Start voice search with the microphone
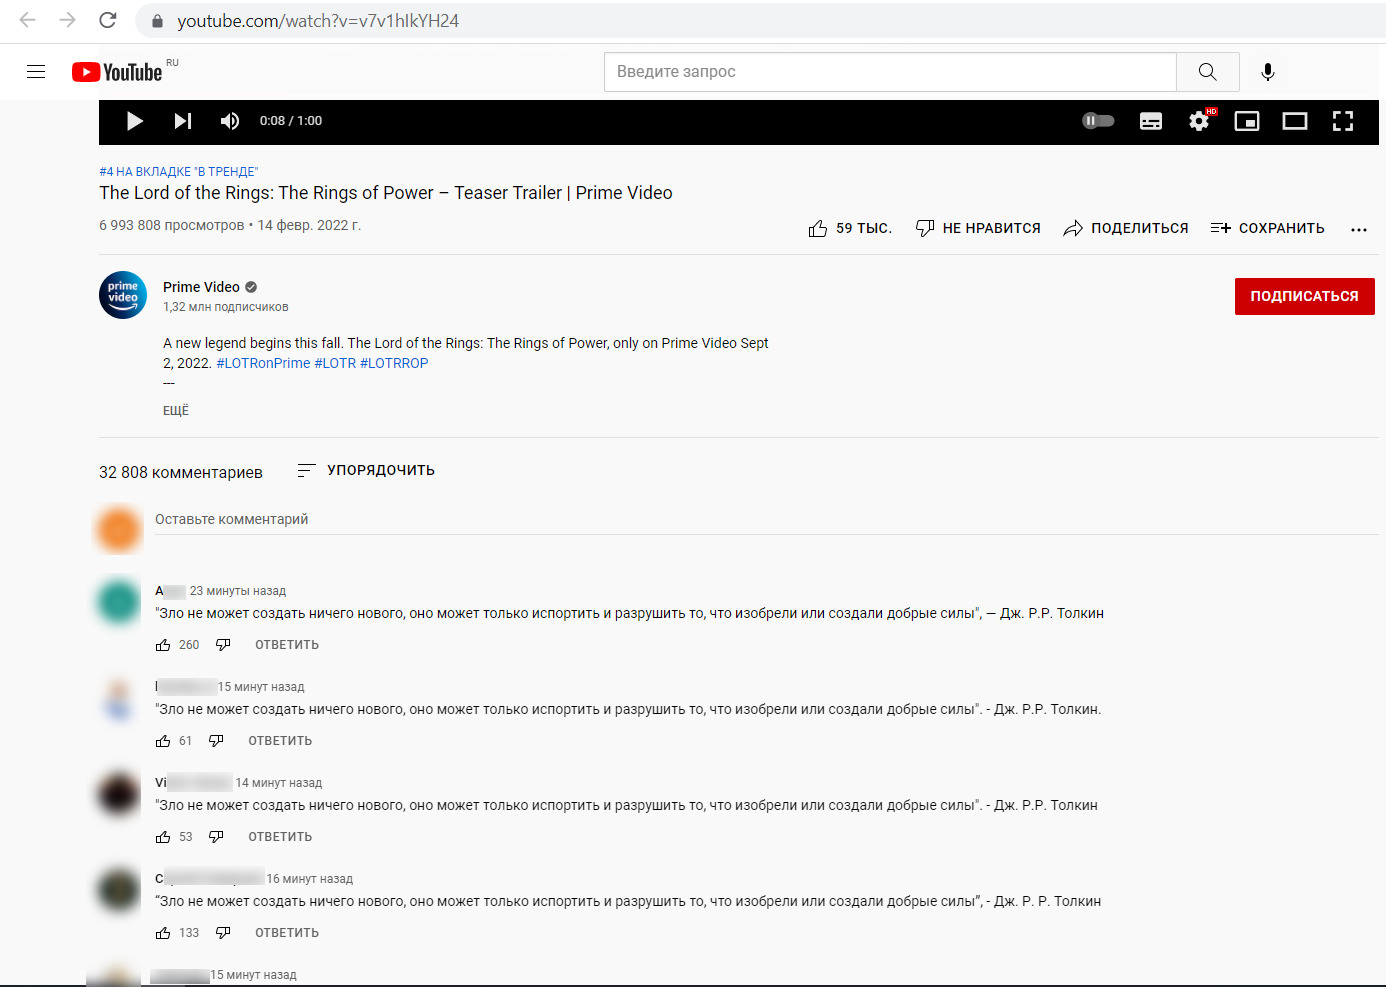 click(x=1268, y=72)
